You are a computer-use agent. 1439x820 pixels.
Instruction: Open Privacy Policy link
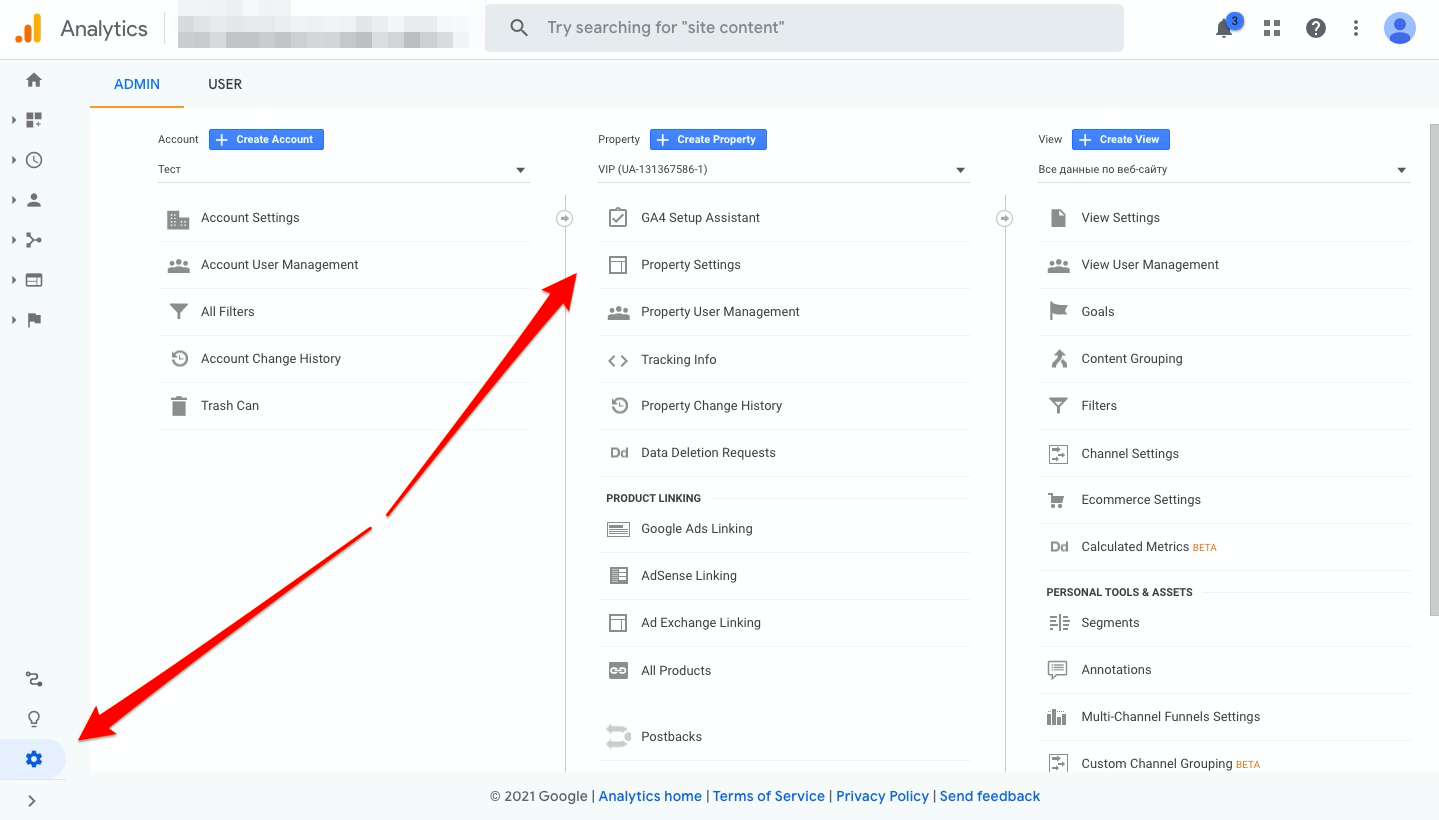[882, 796]
